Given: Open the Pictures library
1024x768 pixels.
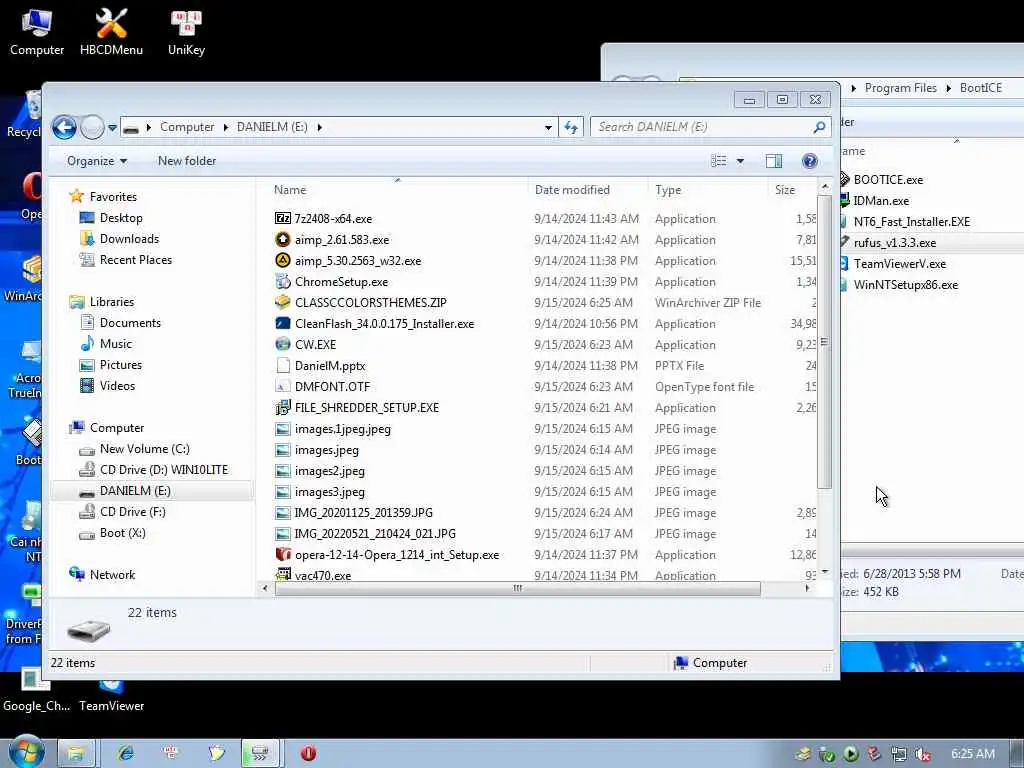Looking at the screenshot, I should [x=120, y=364].
